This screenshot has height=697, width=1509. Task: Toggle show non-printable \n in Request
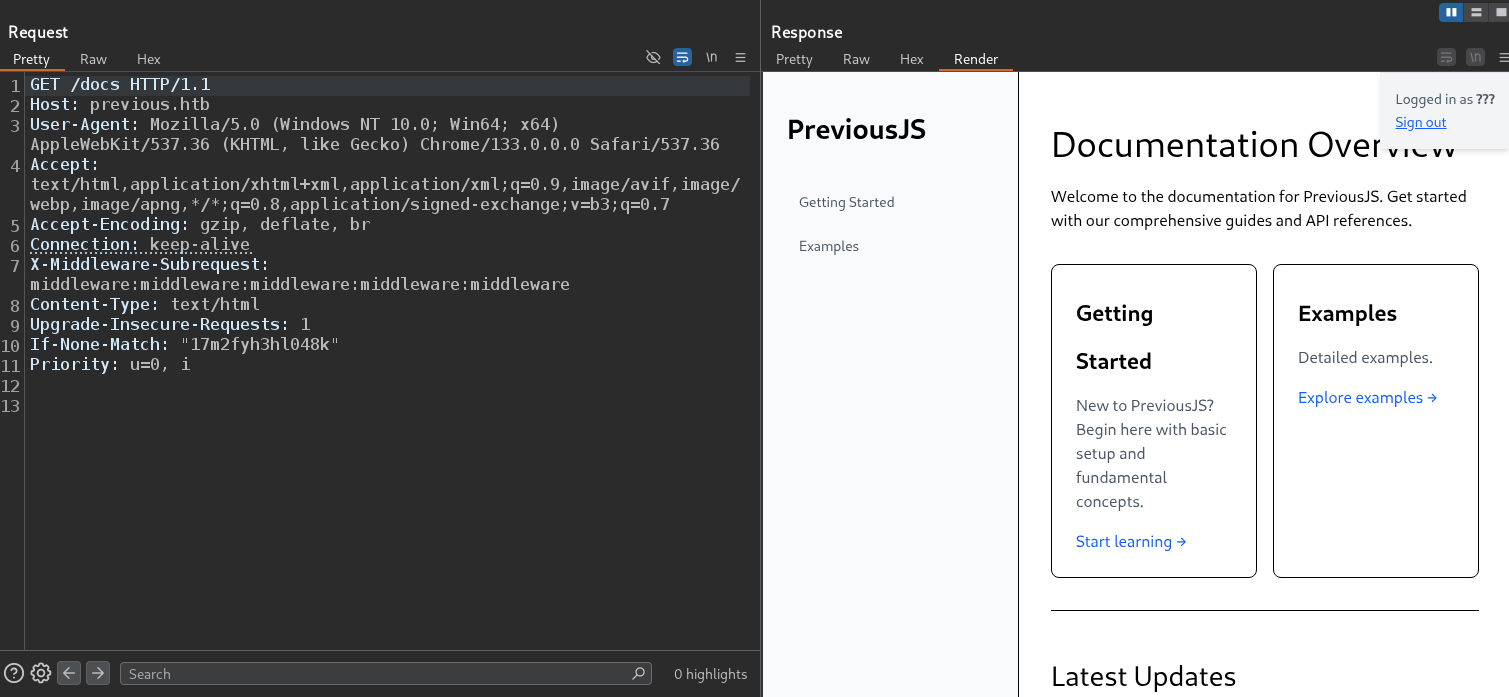[x=711, y=58]
